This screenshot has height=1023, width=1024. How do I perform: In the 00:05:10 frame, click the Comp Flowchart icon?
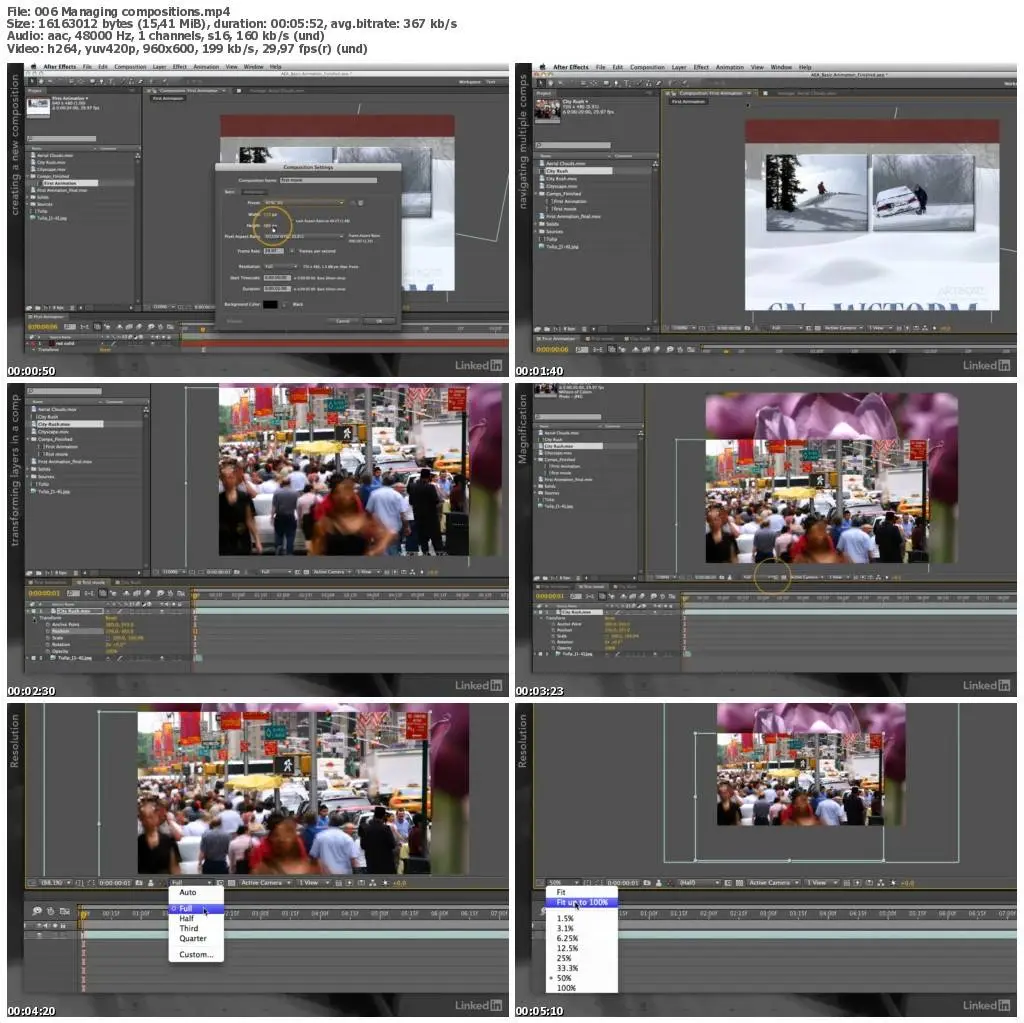pos(880,883)
